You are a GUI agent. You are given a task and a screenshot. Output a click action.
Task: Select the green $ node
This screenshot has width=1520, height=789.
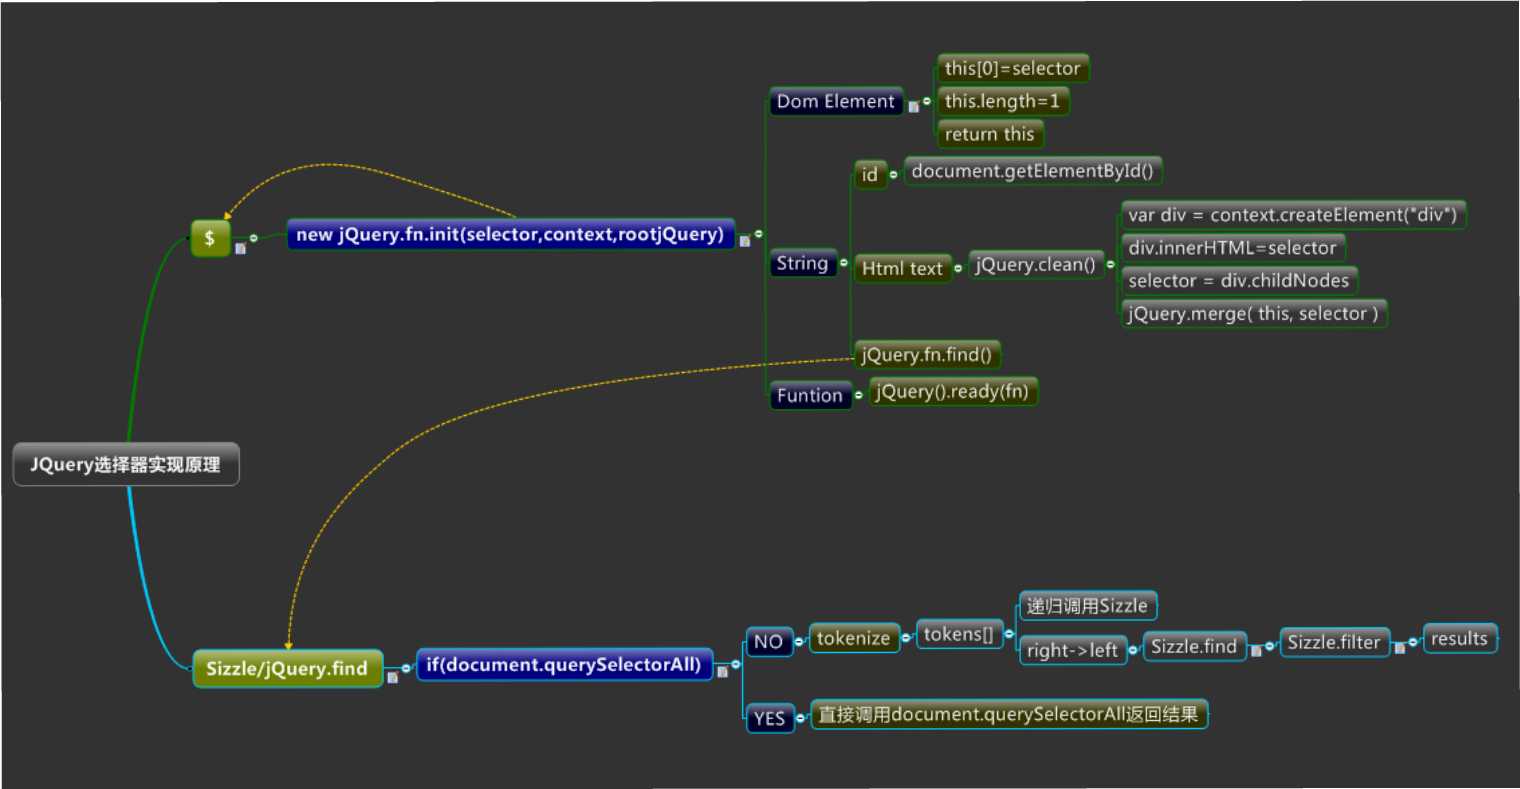tap(210, 238)
